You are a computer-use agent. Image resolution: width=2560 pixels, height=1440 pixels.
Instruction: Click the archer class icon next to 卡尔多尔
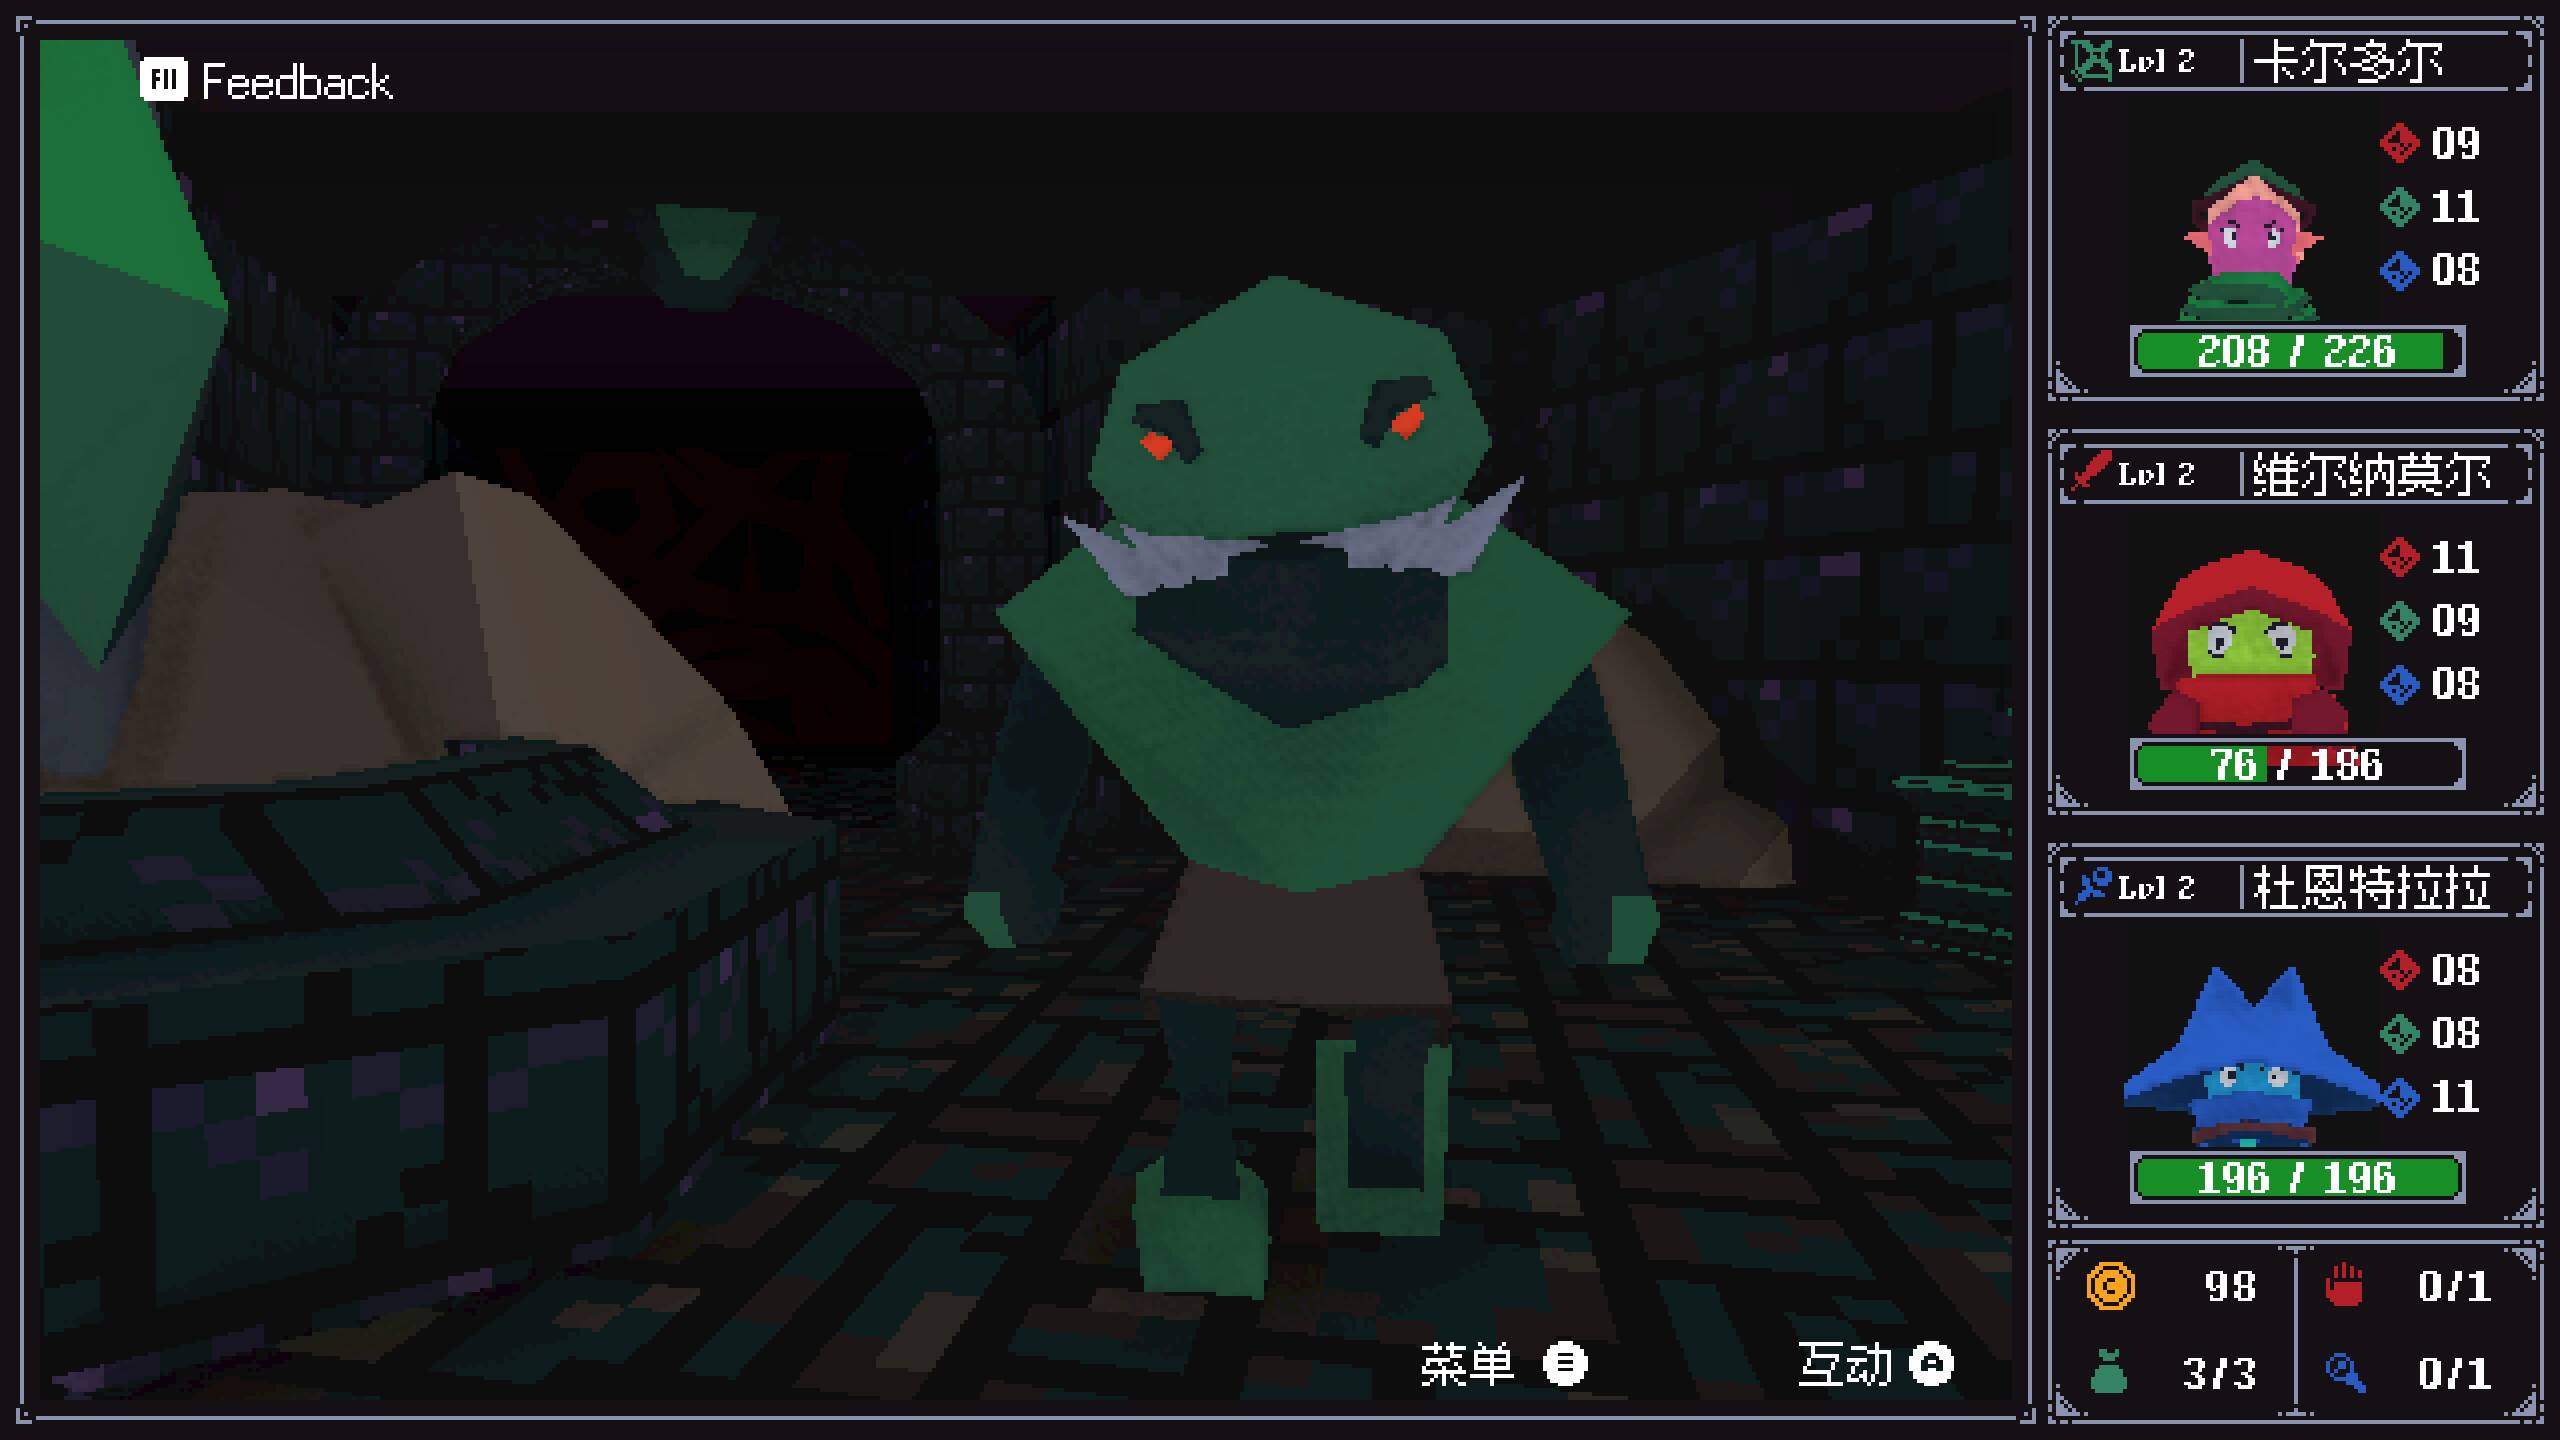[x=2090, y=62]
